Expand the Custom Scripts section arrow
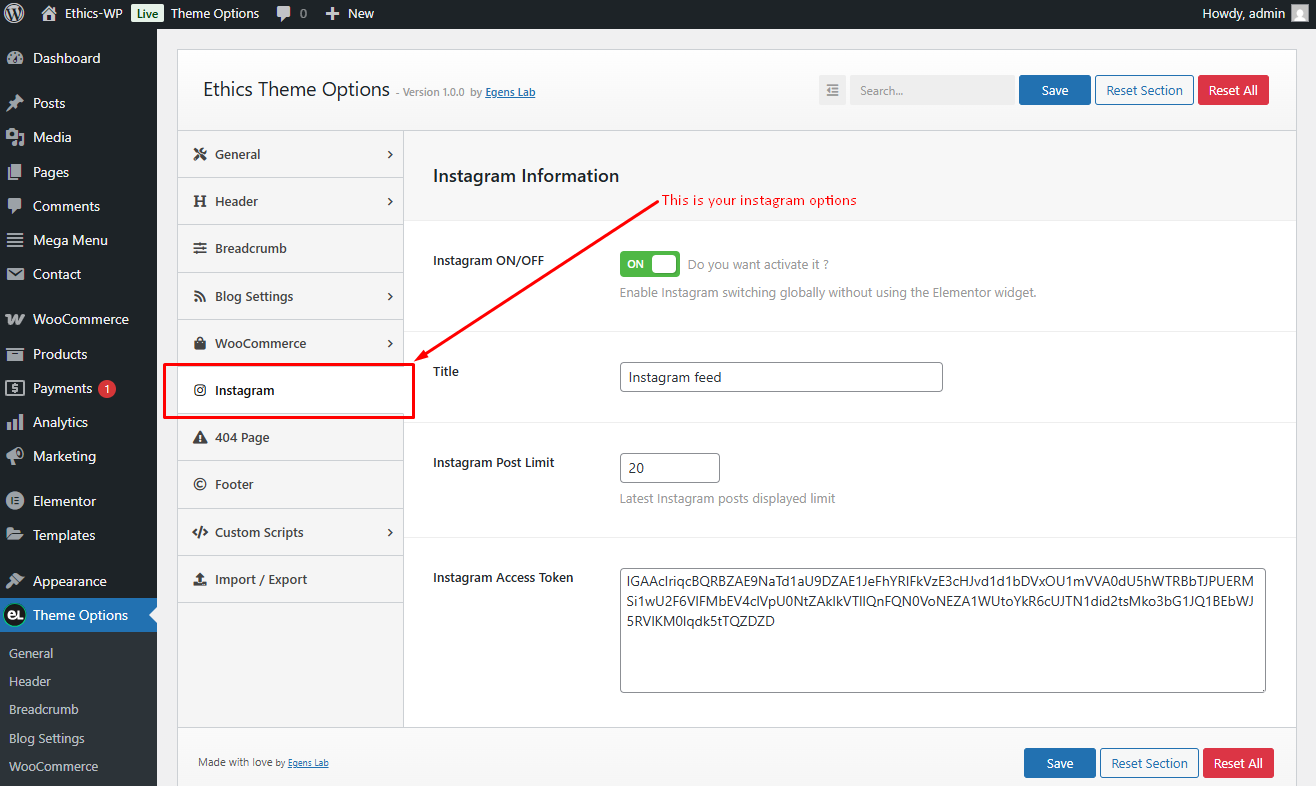This screenshot has width=1316, height=786. tap(390, 533)
